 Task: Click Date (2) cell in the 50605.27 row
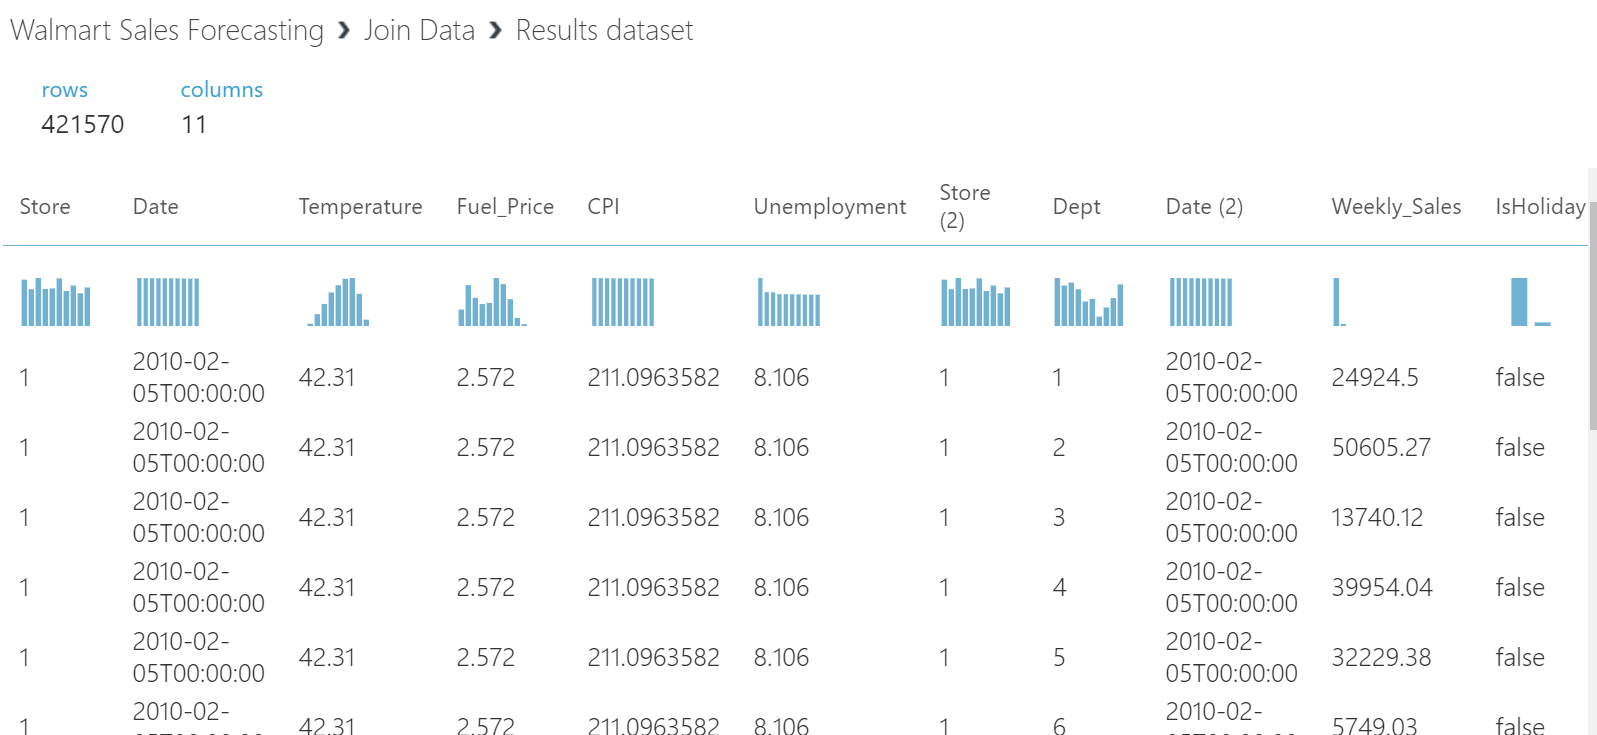(x=1232, y=447)
